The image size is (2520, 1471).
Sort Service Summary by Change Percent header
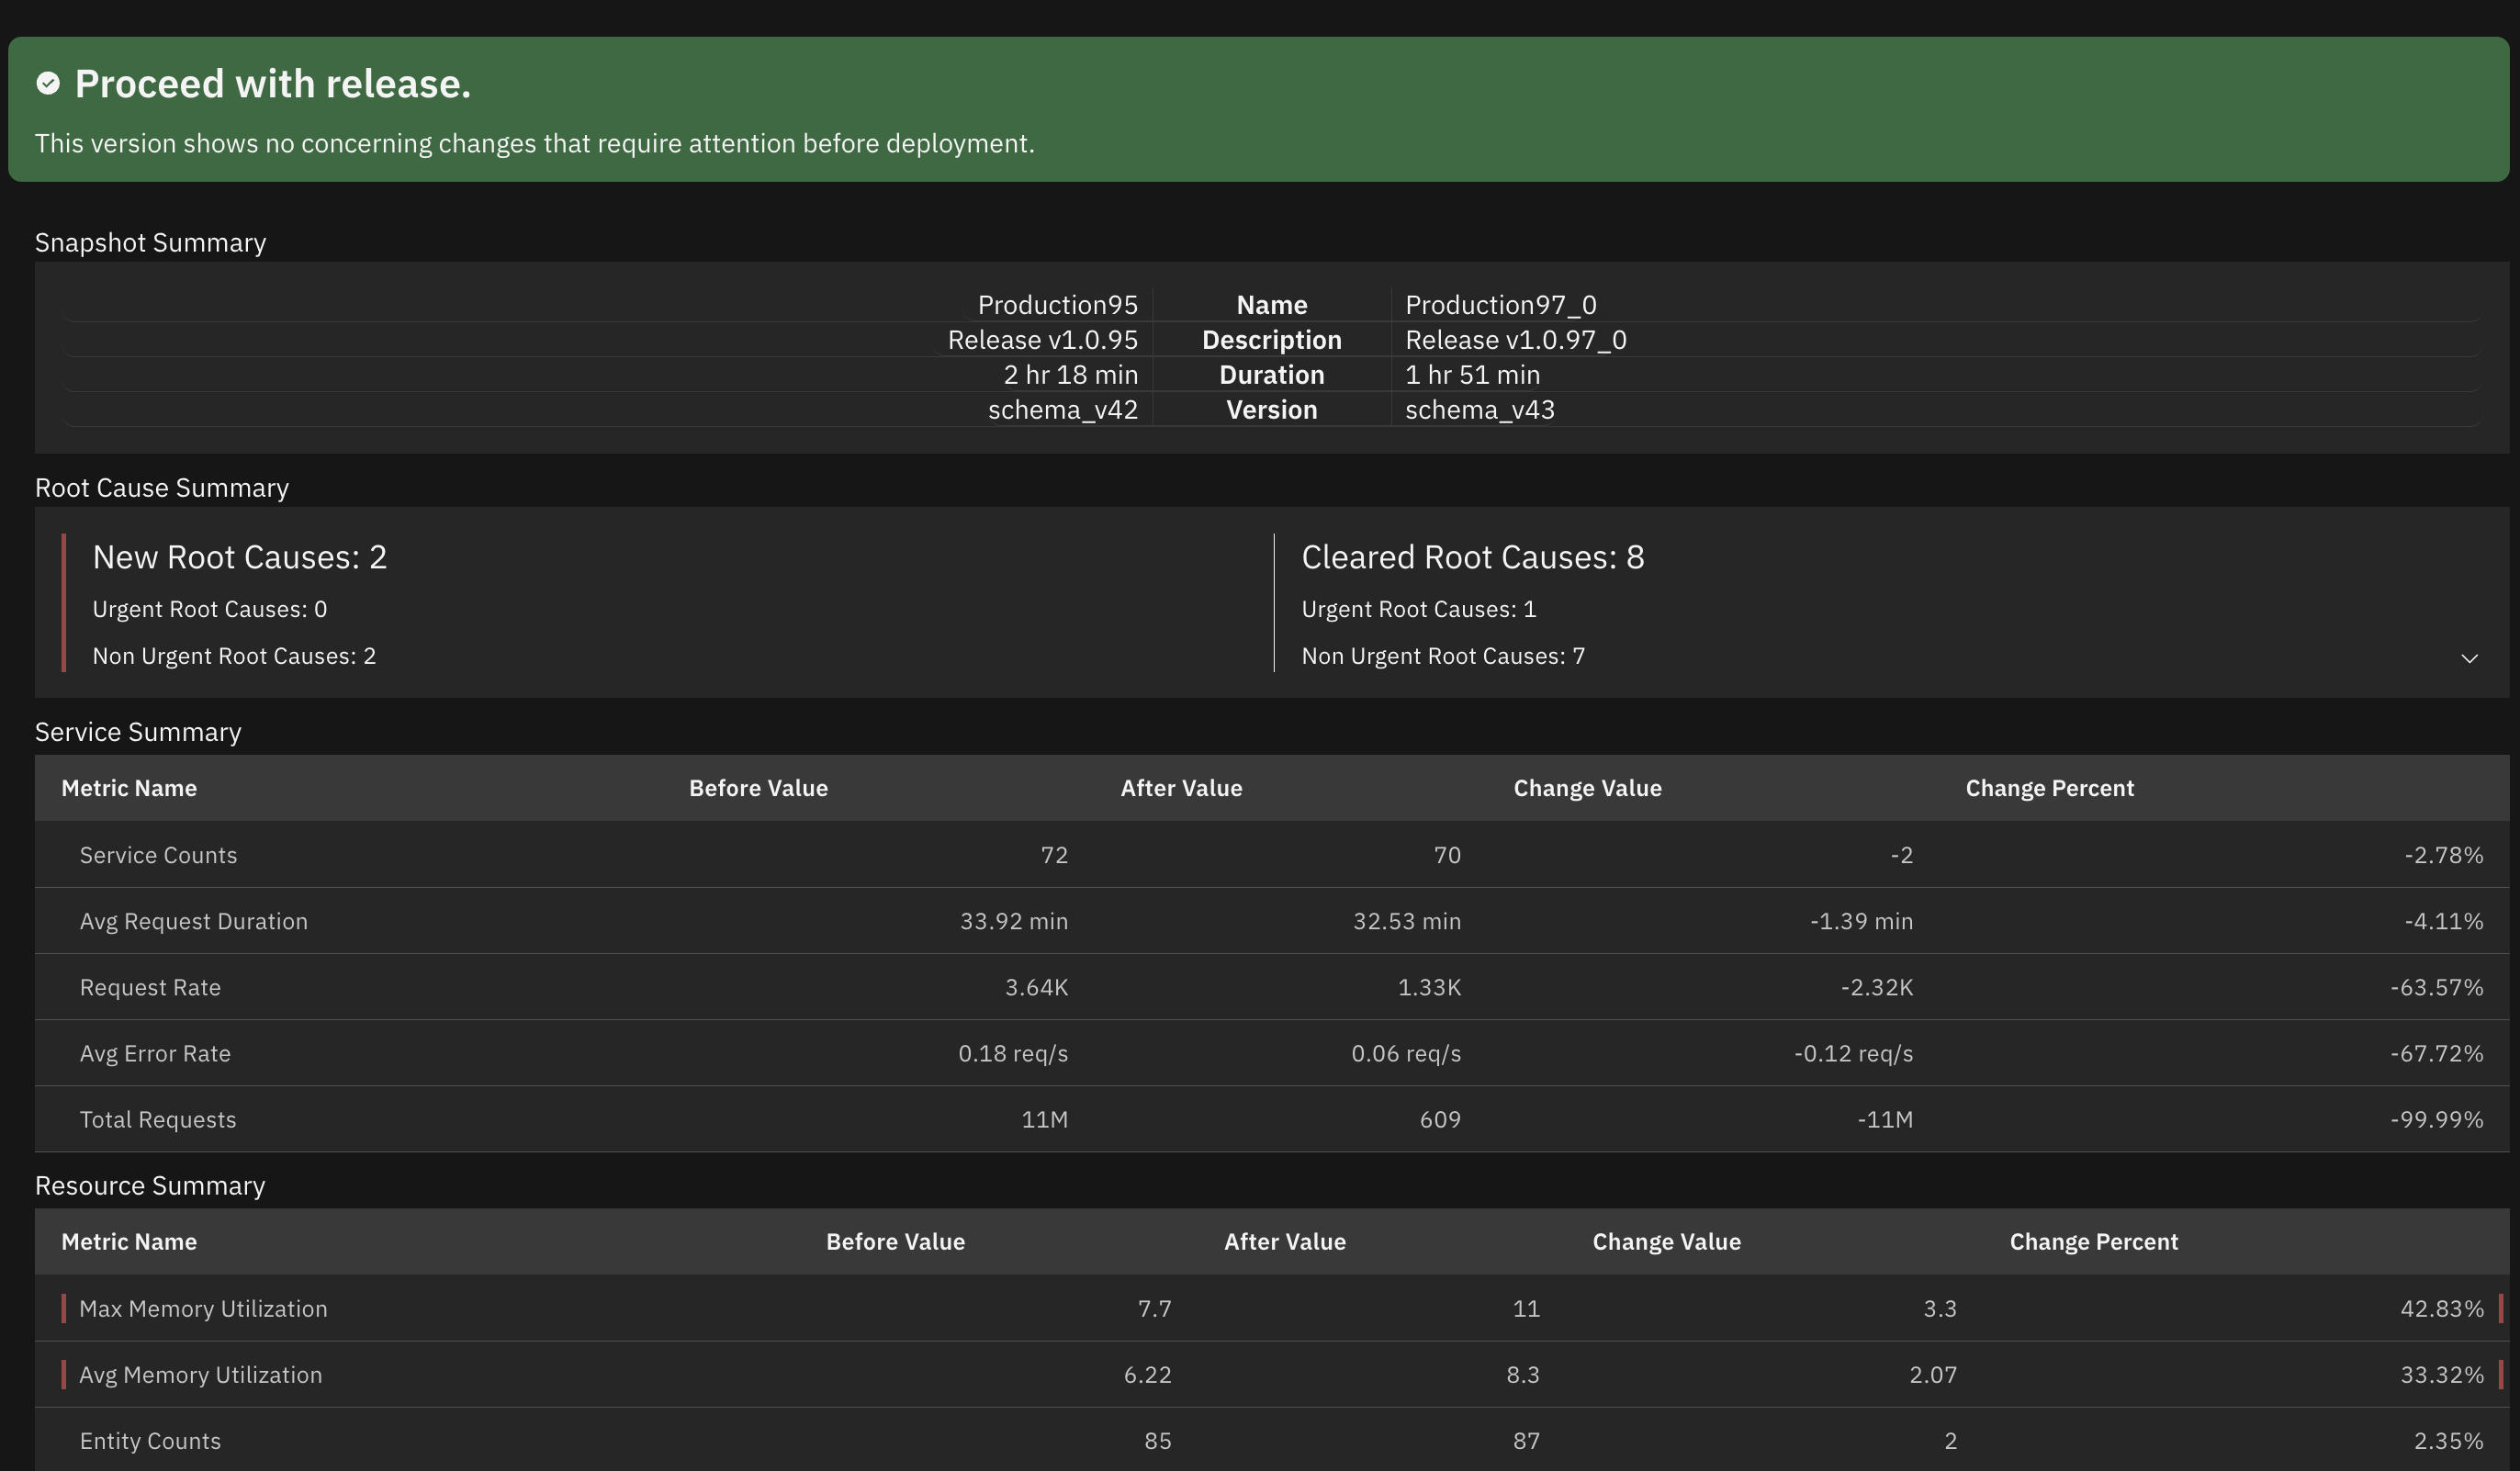coord(2049,788)
